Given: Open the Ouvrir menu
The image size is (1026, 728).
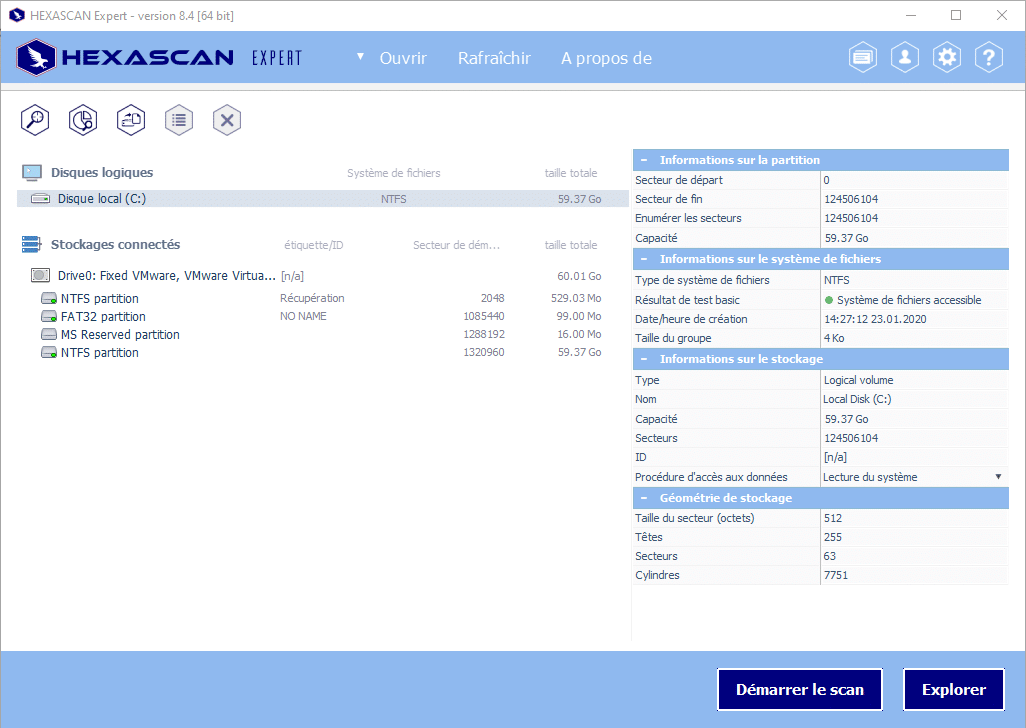Looking at the screenshot, I should coord(403,58).
